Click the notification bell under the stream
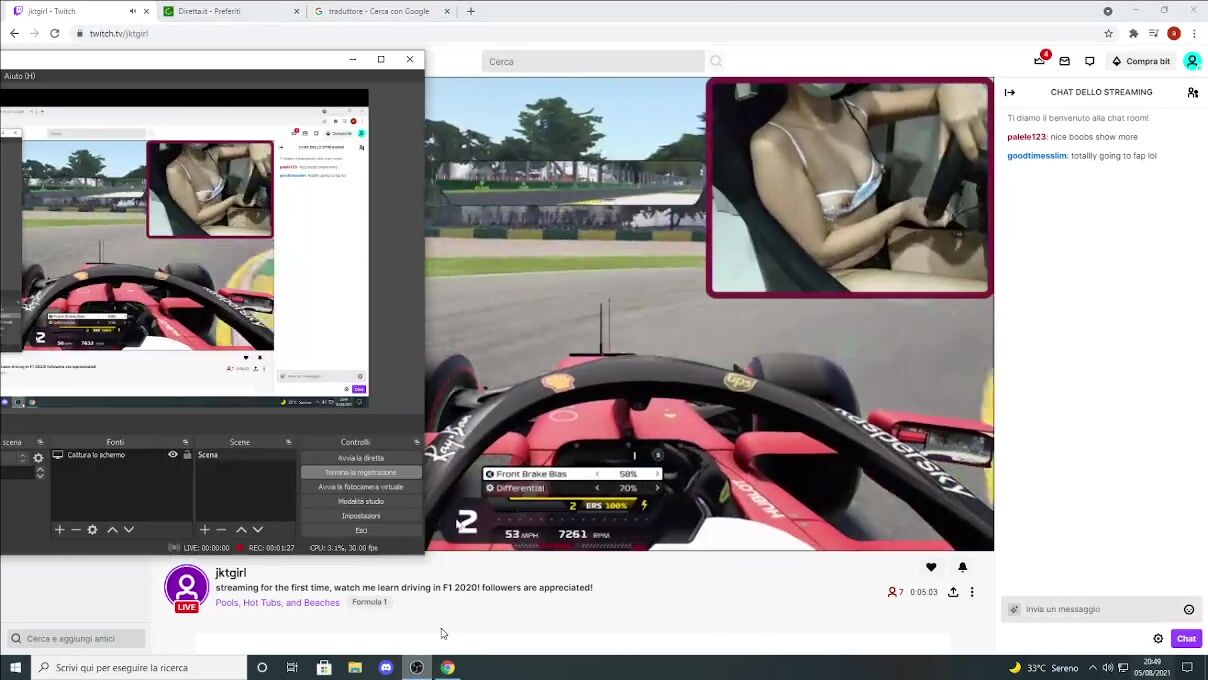This screenshot has width=1208, height=680. click(x=962, y=567)
